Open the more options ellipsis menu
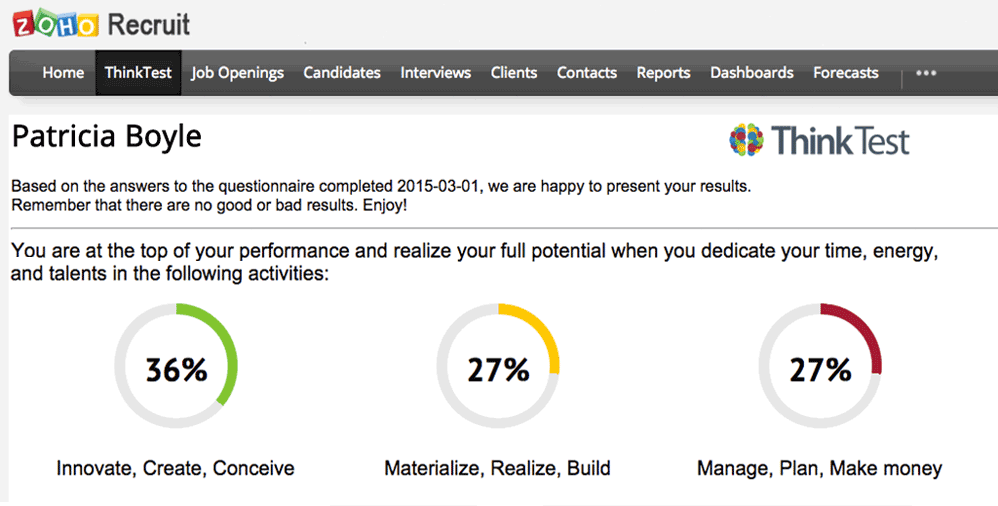Viewport: 998px width, 506px height. tap(926, 73)
